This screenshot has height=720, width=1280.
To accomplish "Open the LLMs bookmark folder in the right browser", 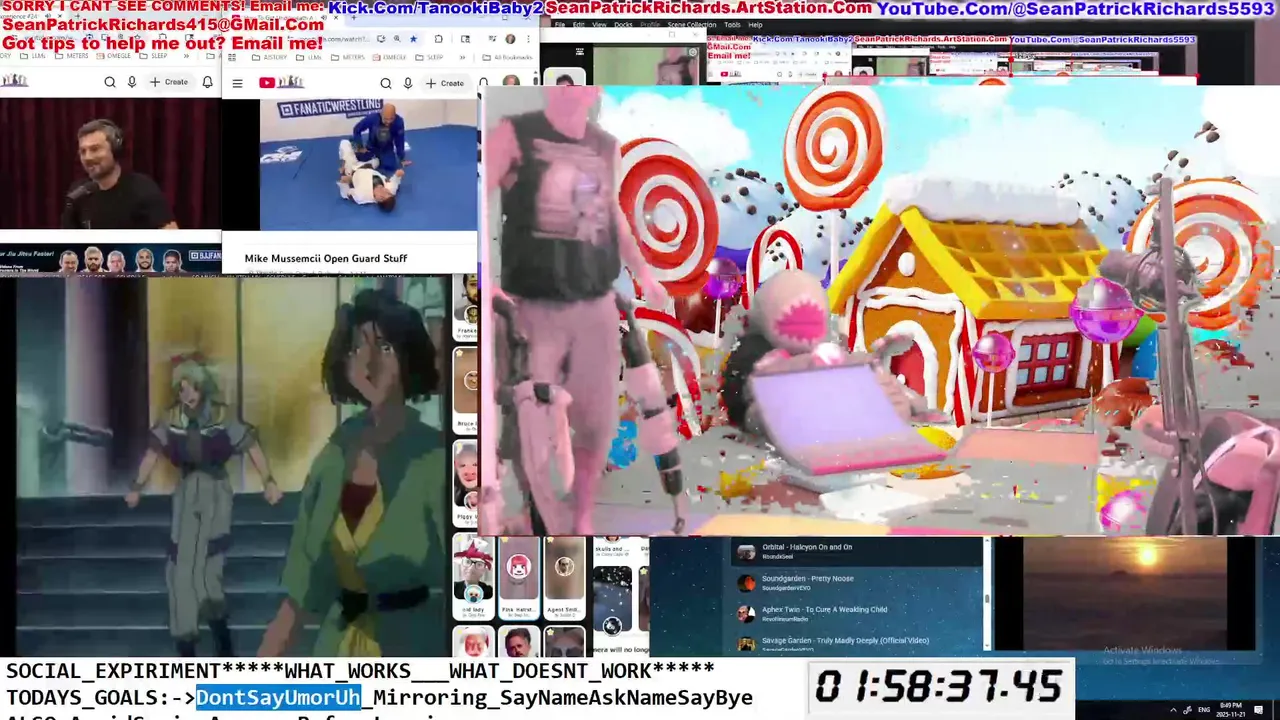I will 309,57.
